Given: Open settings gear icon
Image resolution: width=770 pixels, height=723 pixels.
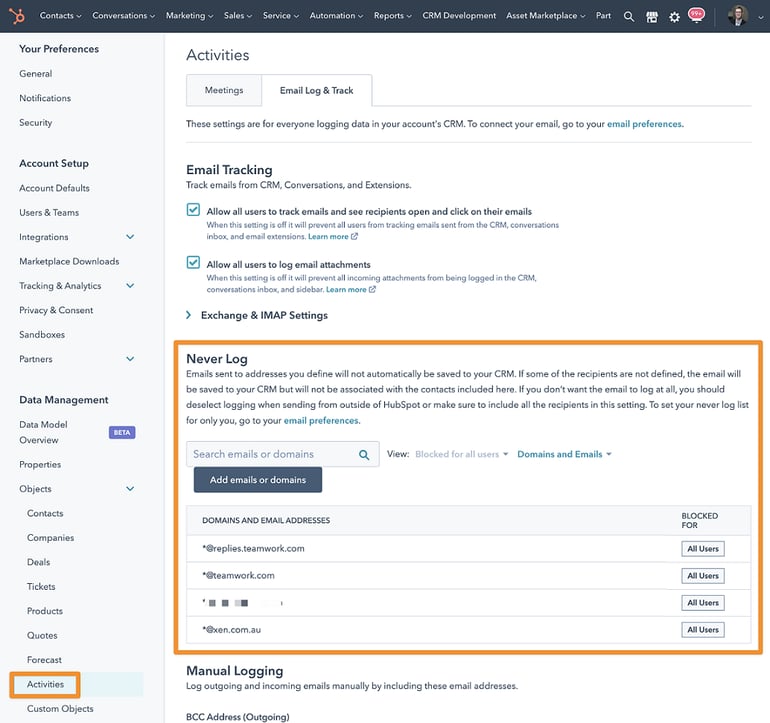Looking at the screenshot, I should 674,17.
